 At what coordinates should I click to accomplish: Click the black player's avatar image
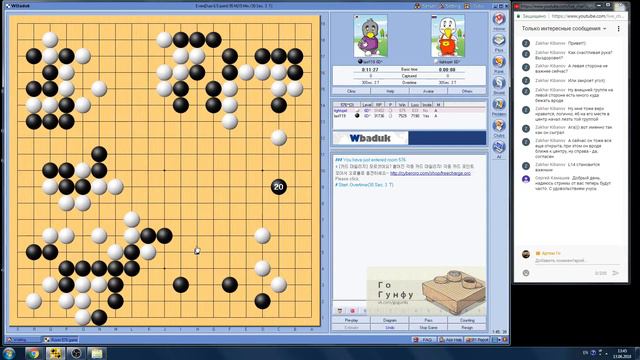tap(370, 36)
